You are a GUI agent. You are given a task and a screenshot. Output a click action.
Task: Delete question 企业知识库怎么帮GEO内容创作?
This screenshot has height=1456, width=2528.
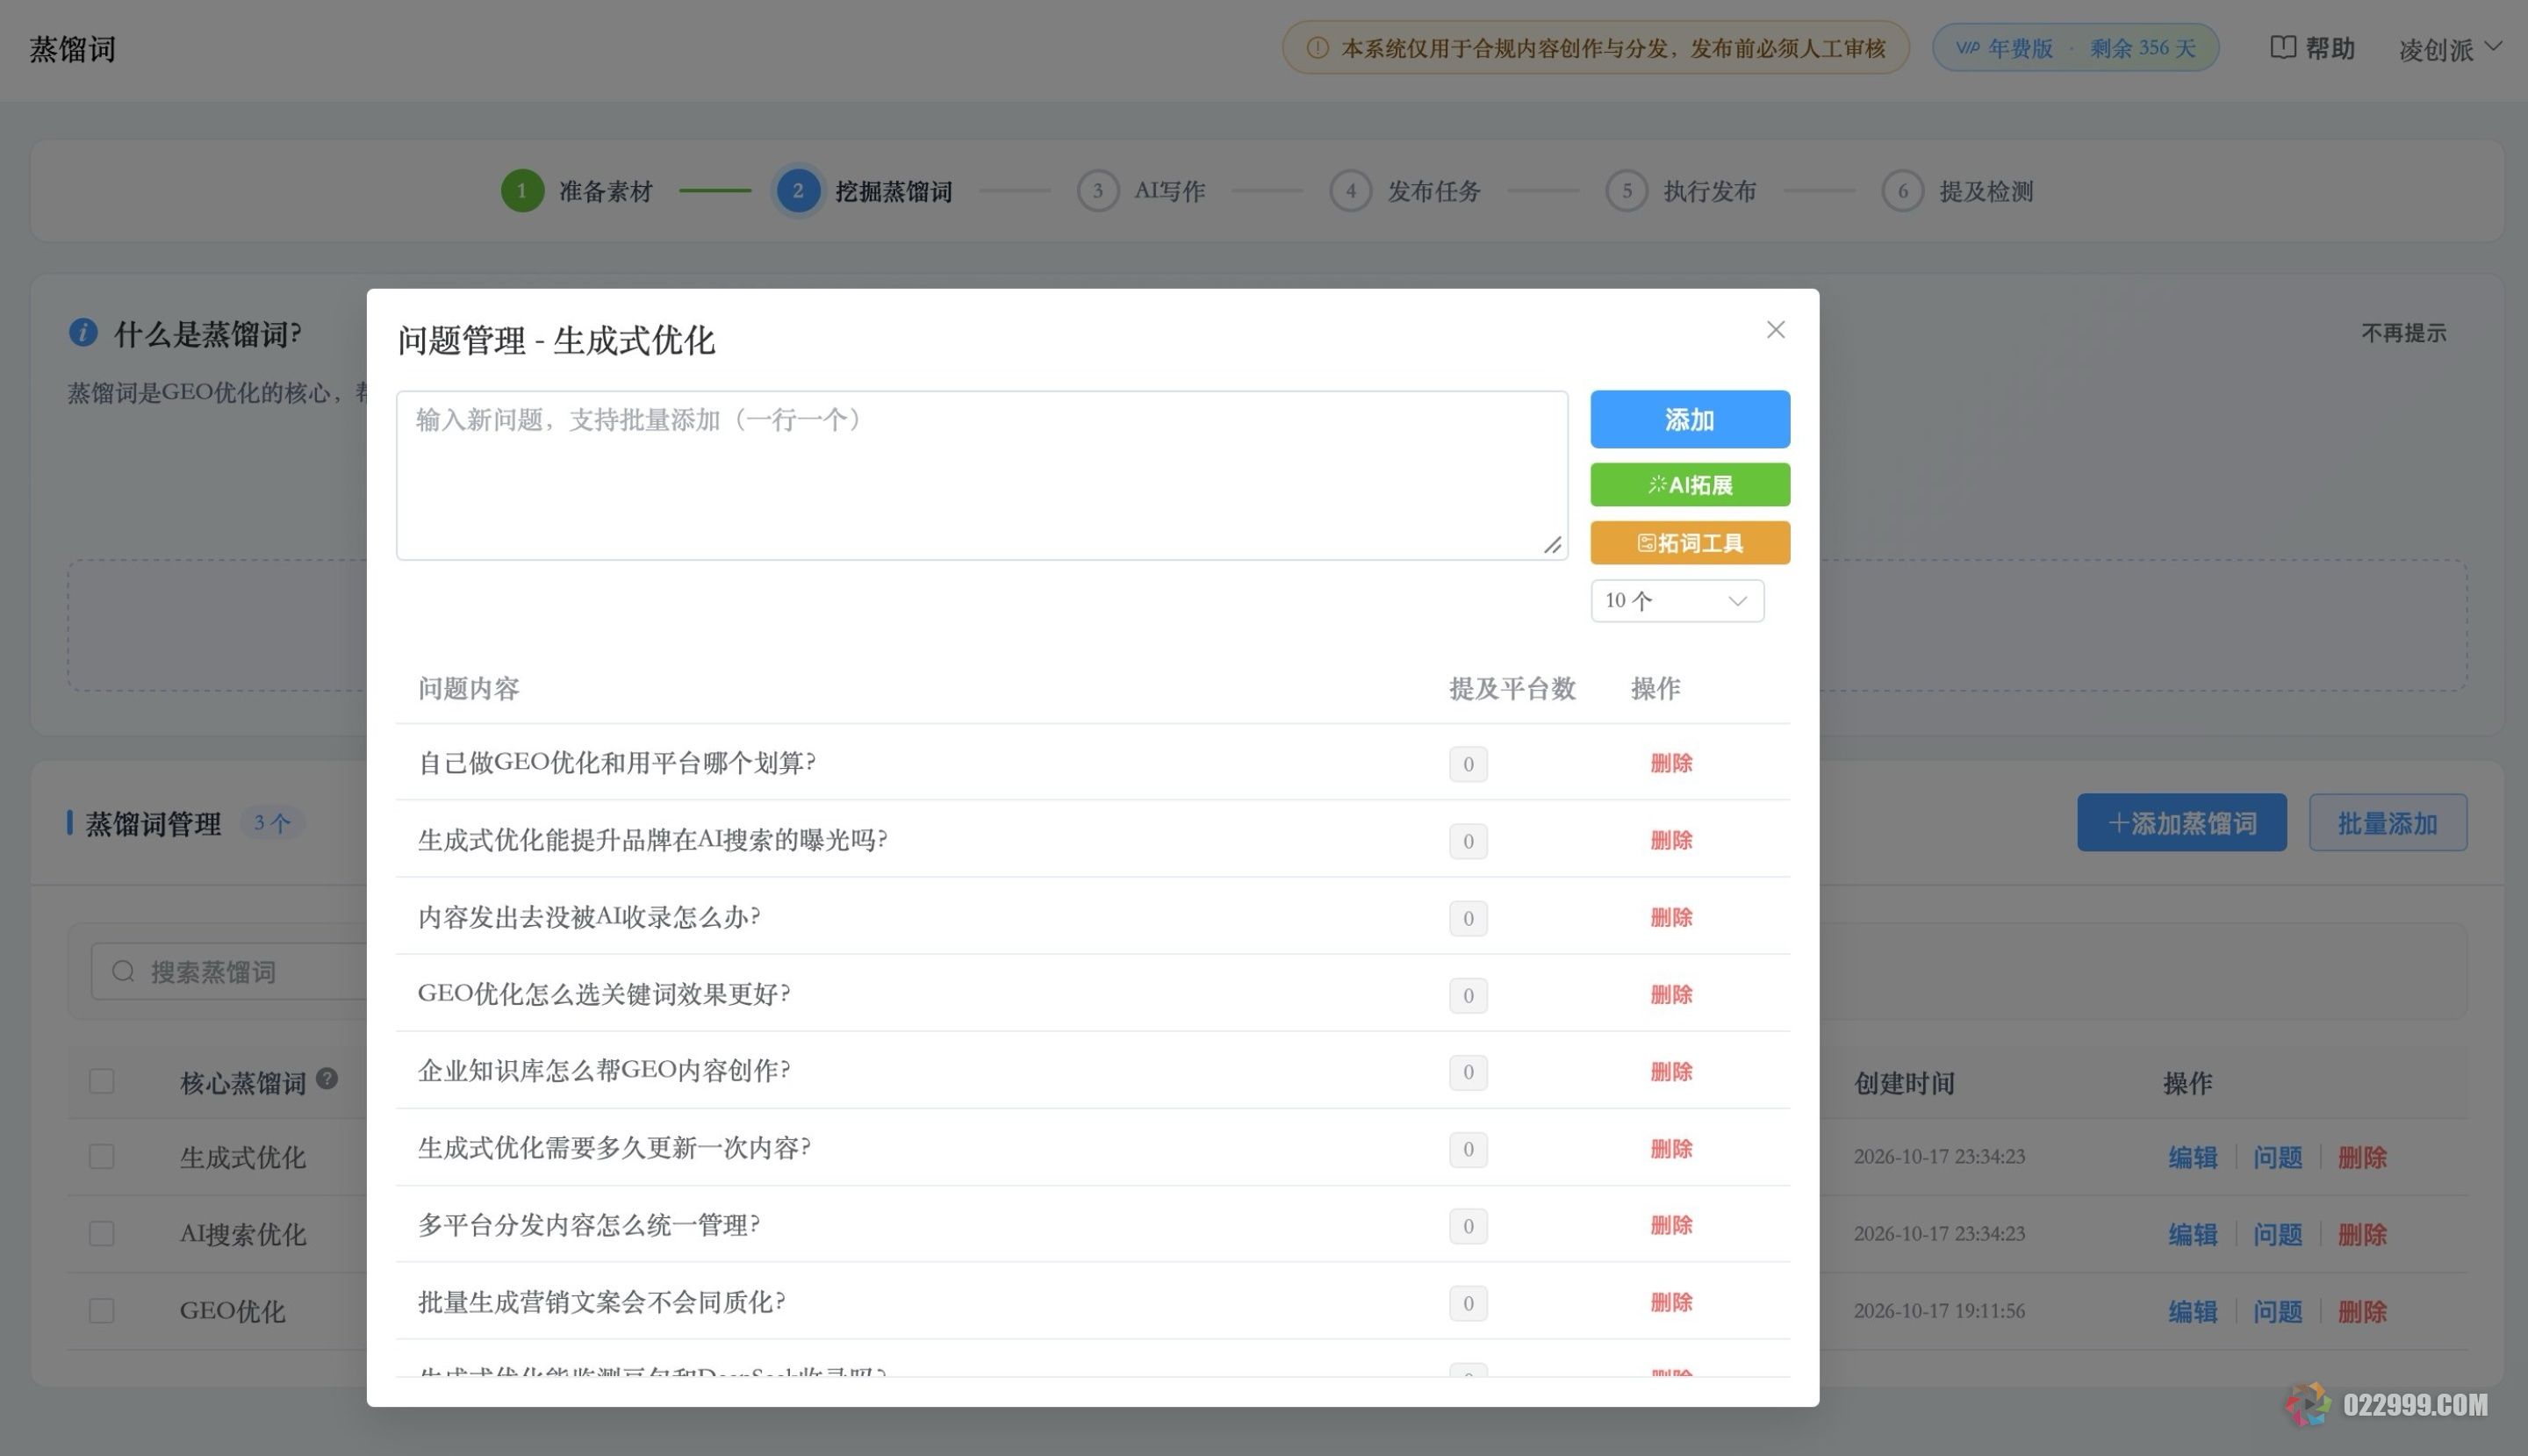pyautogui.click(x=1671, y=1071)
